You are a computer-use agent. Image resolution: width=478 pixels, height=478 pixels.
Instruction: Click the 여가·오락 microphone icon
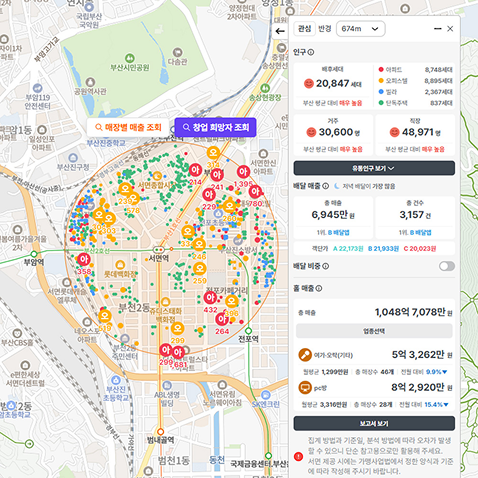(x=305, y=355)
